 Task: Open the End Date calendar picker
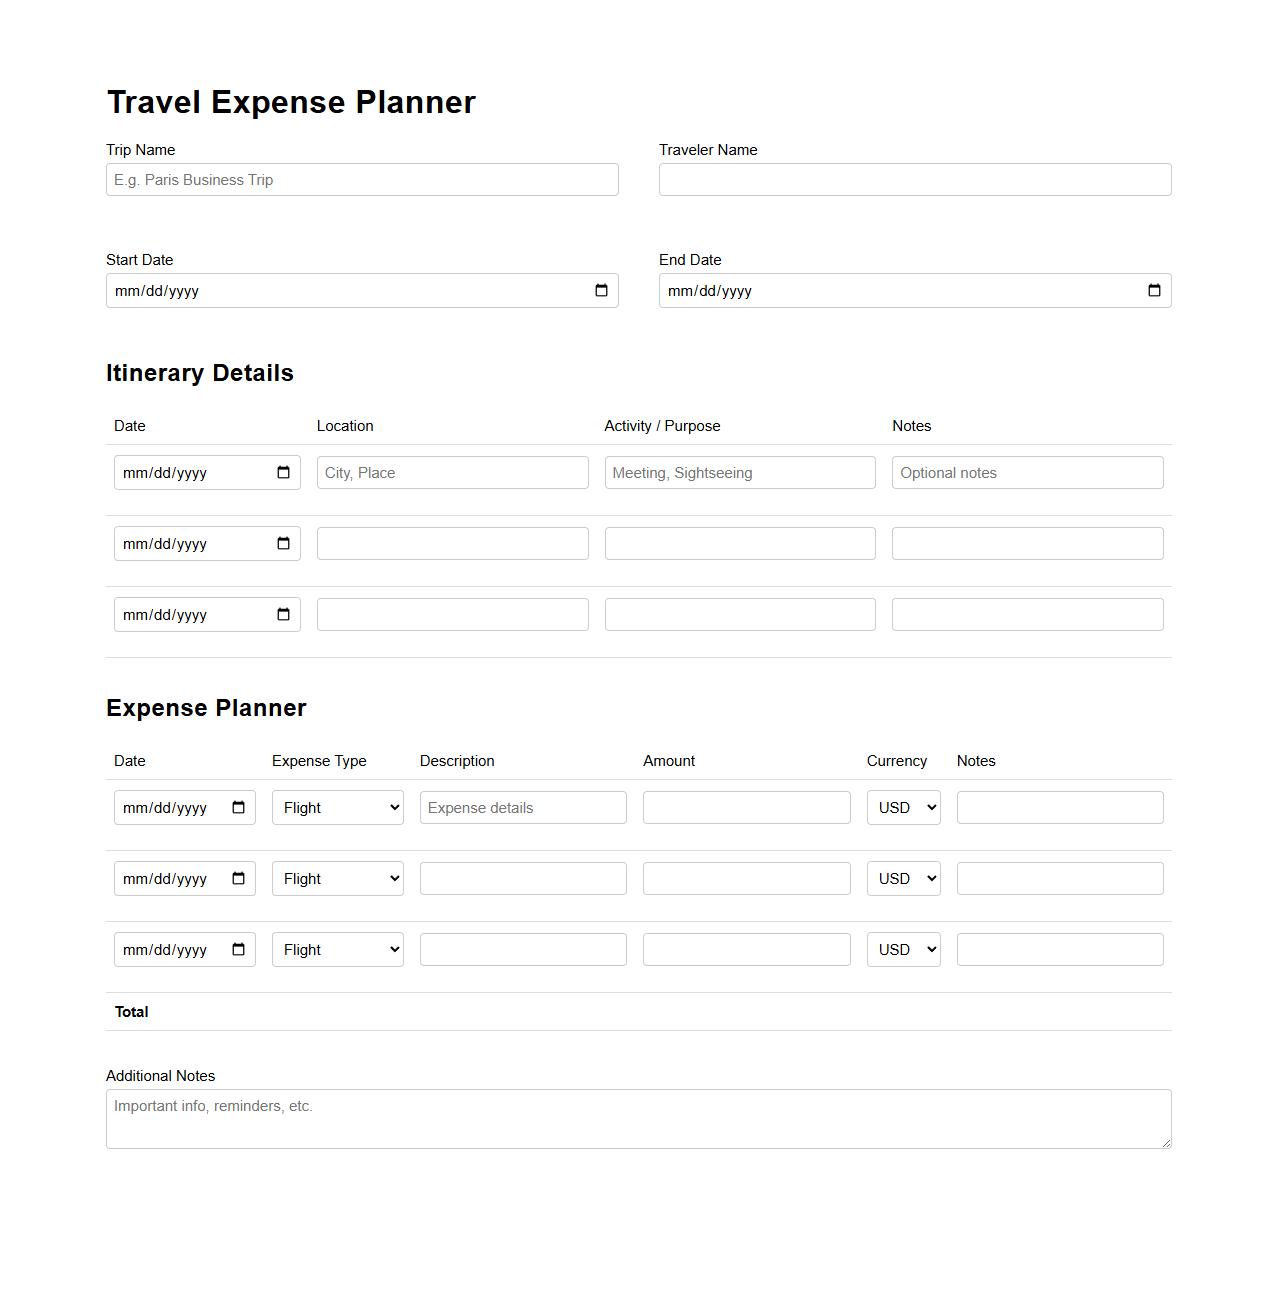point(1154,290)
